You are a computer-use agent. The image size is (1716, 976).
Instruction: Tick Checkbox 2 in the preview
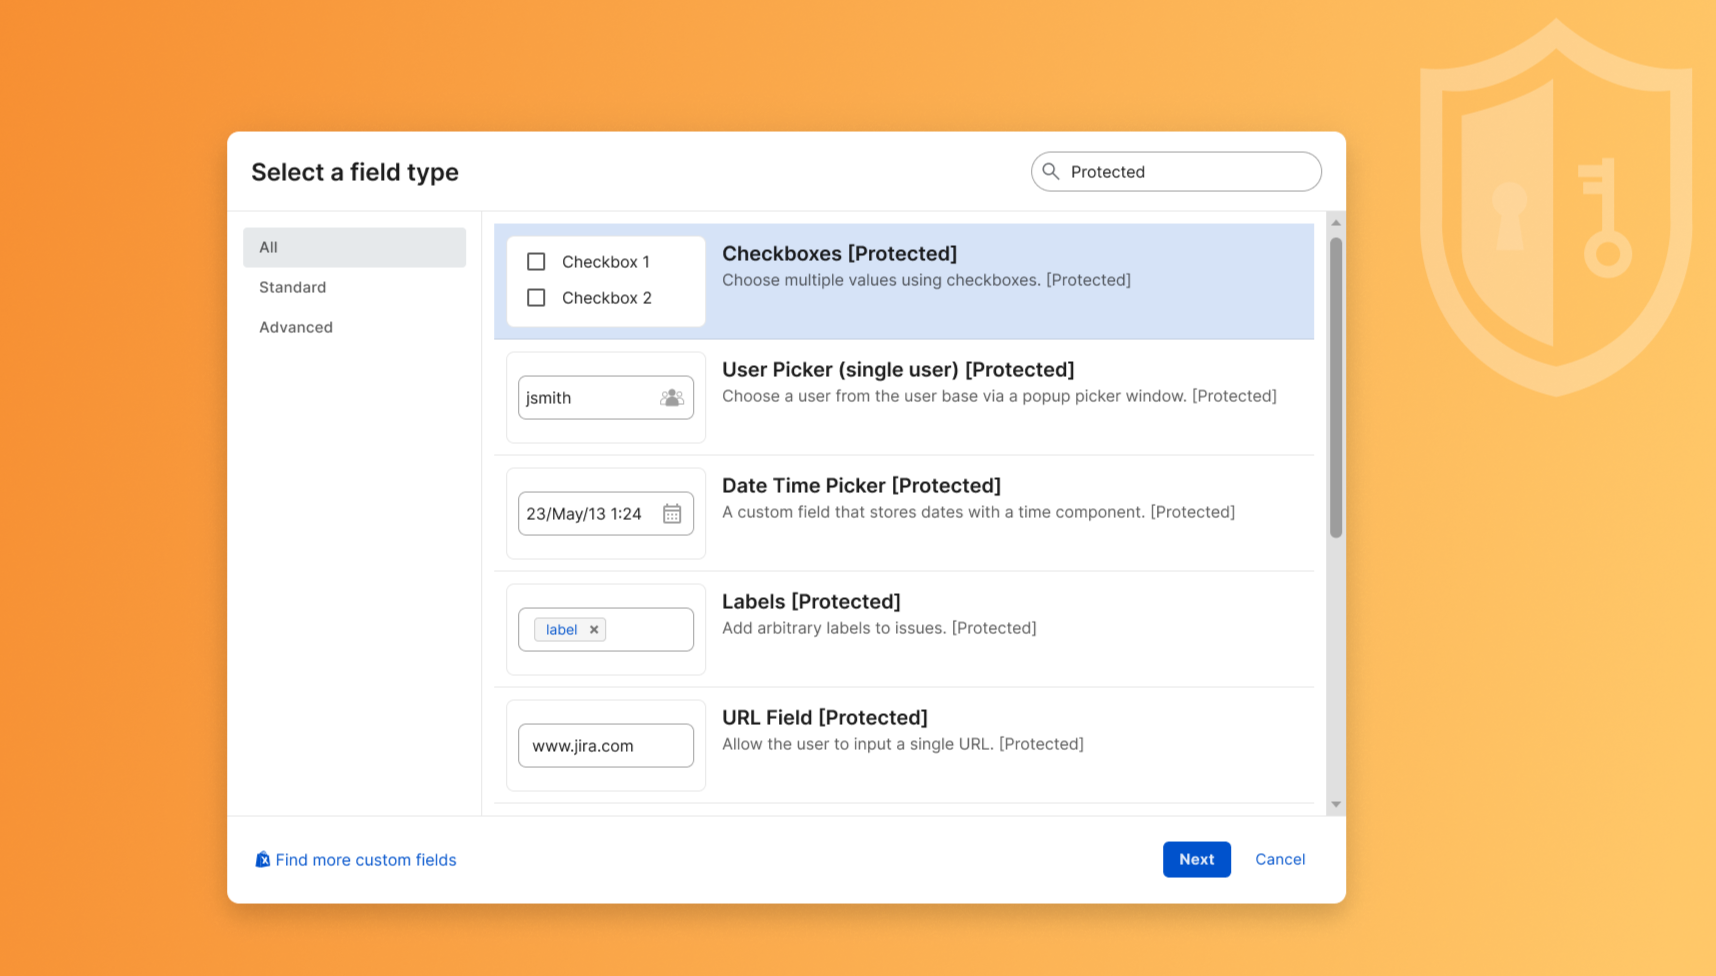[x=536, y=297]
